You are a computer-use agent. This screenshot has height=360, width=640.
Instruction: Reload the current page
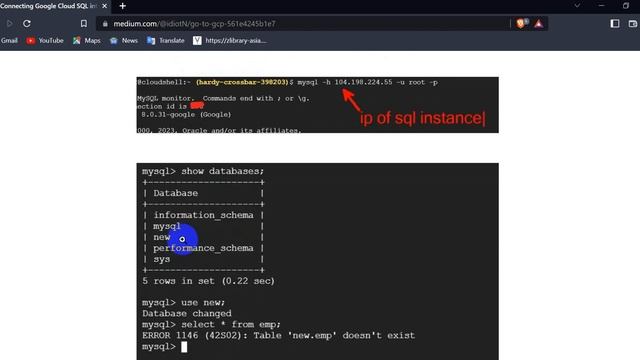pyautogui.click(x=27, y=24)
